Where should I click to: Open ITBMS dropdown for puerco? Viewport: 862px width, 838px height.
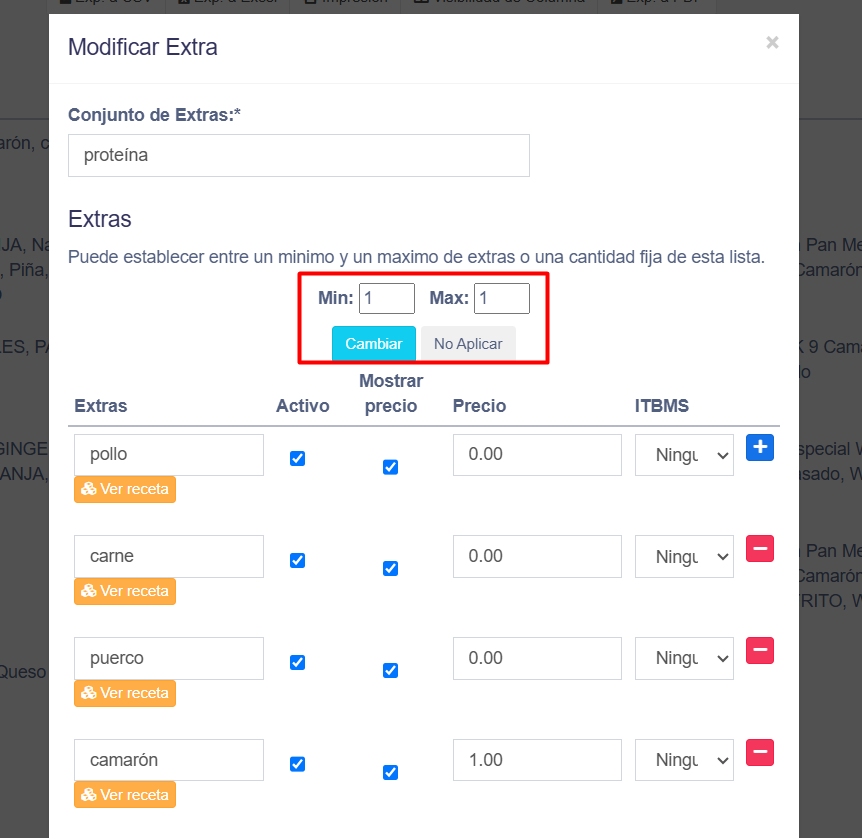(x=684, y=658)
